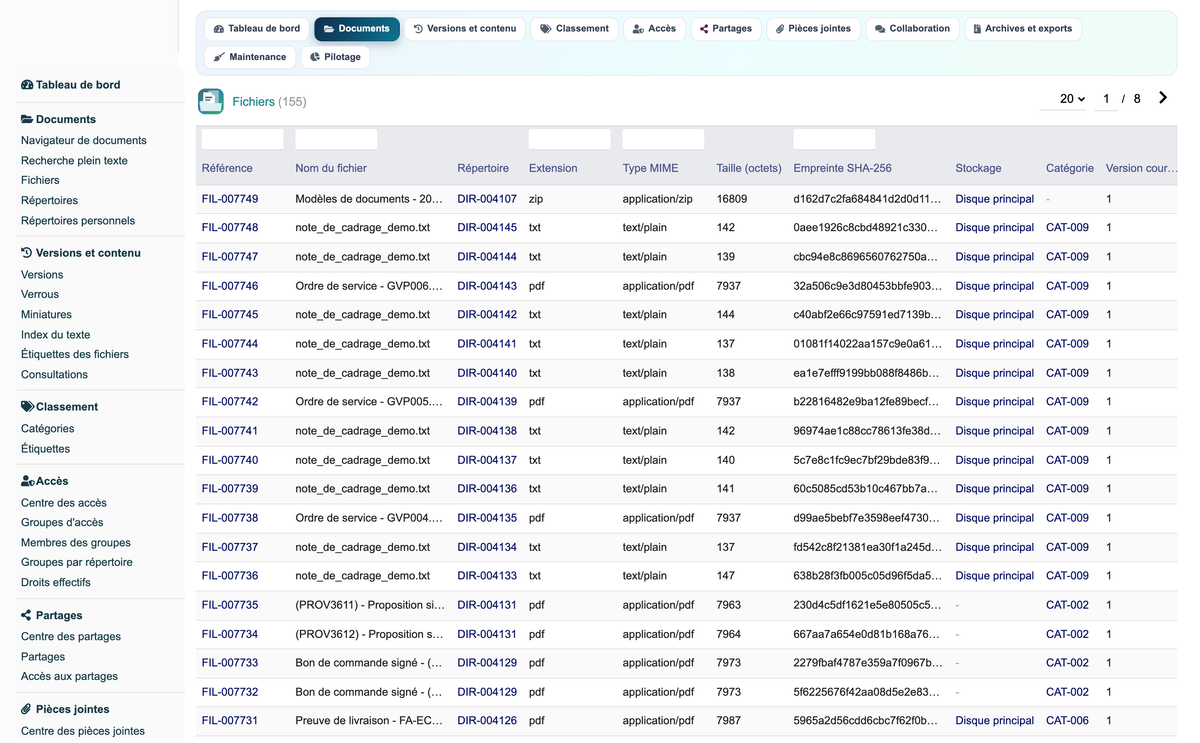
Task: Click Pièces jointes paperclip icon in sidebar
Action: (27, 709)
